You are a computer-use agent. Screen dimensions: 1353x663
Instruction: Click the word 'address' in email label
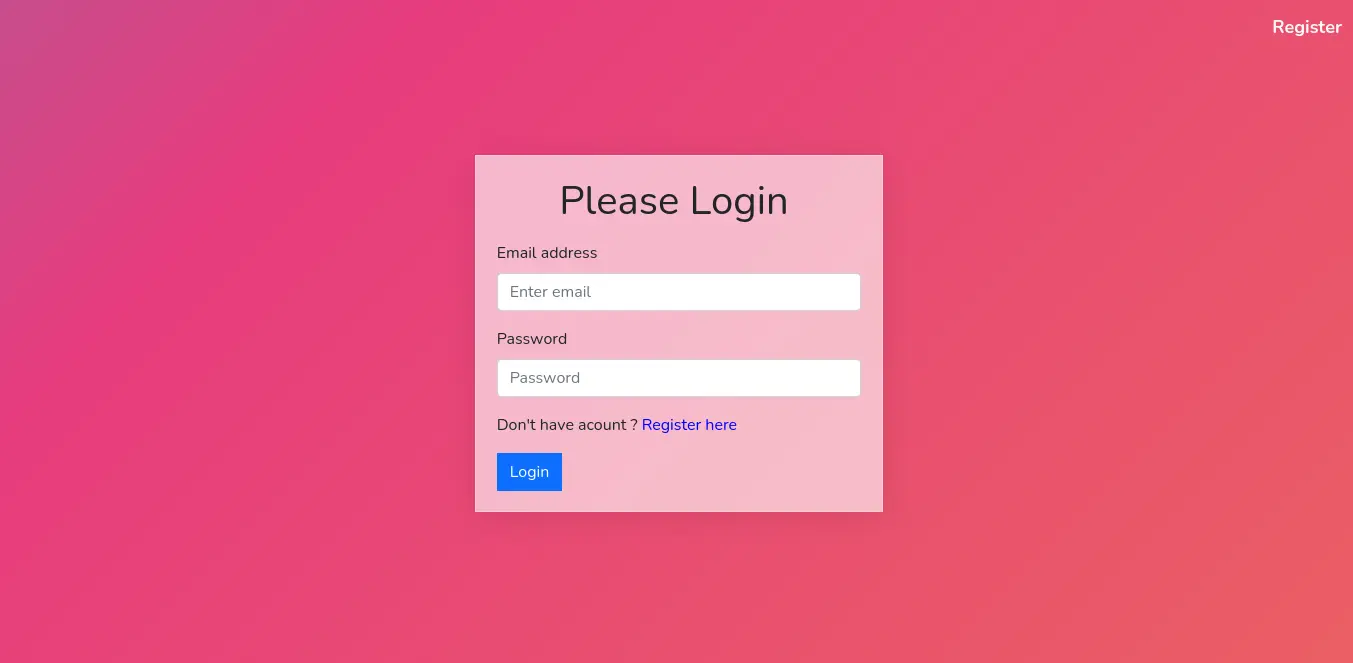[x=568, y=253]
